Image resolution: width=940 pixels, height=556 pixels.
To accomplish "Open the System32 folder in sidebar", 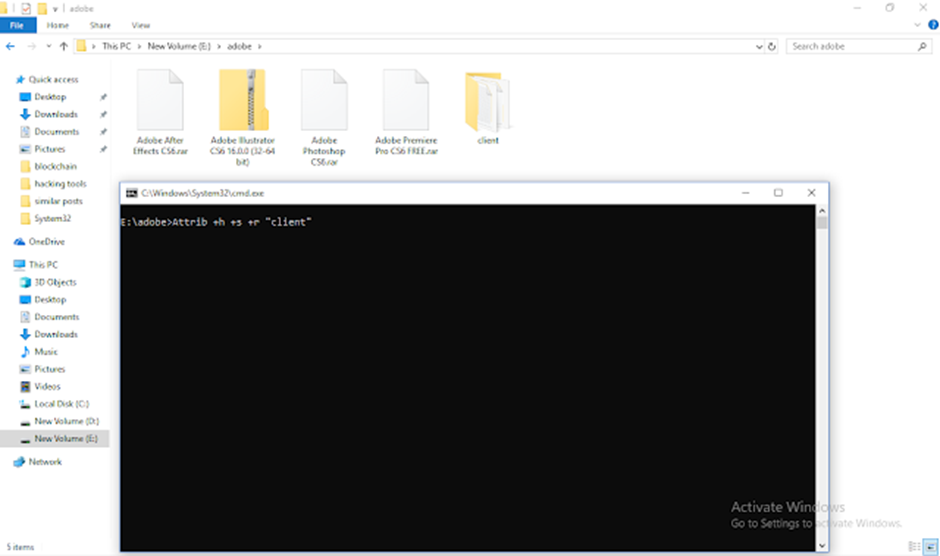I will pyautogui.click(x=52, y=218).
